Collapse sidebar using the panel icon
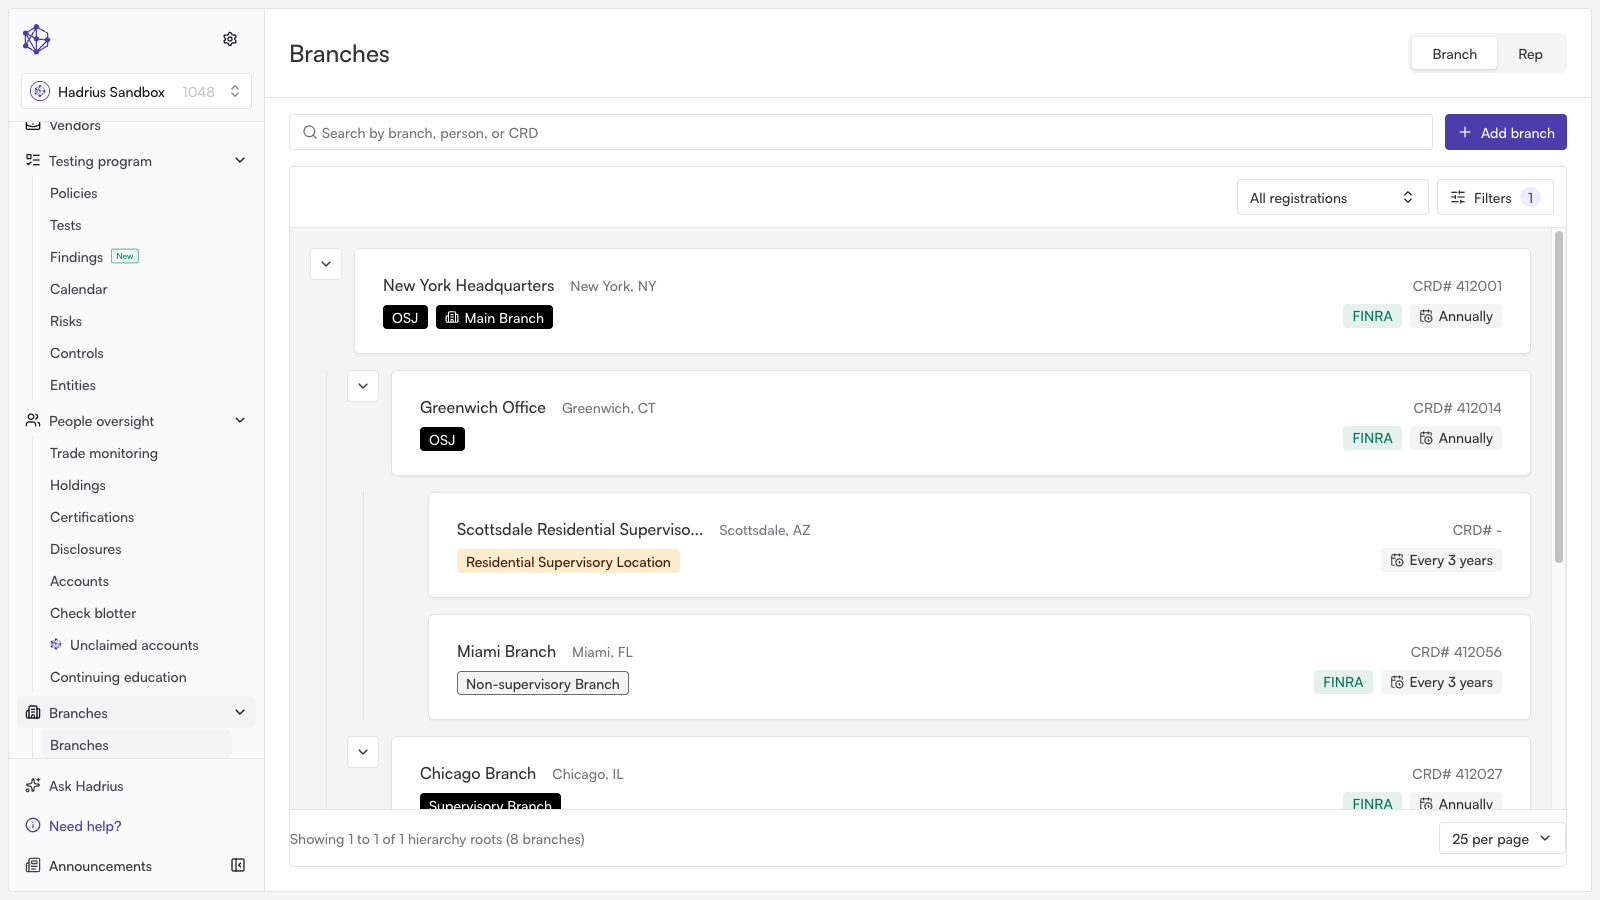Image resolution: width=1600 pixels, height=900 pixels. (x=238, y=865)
